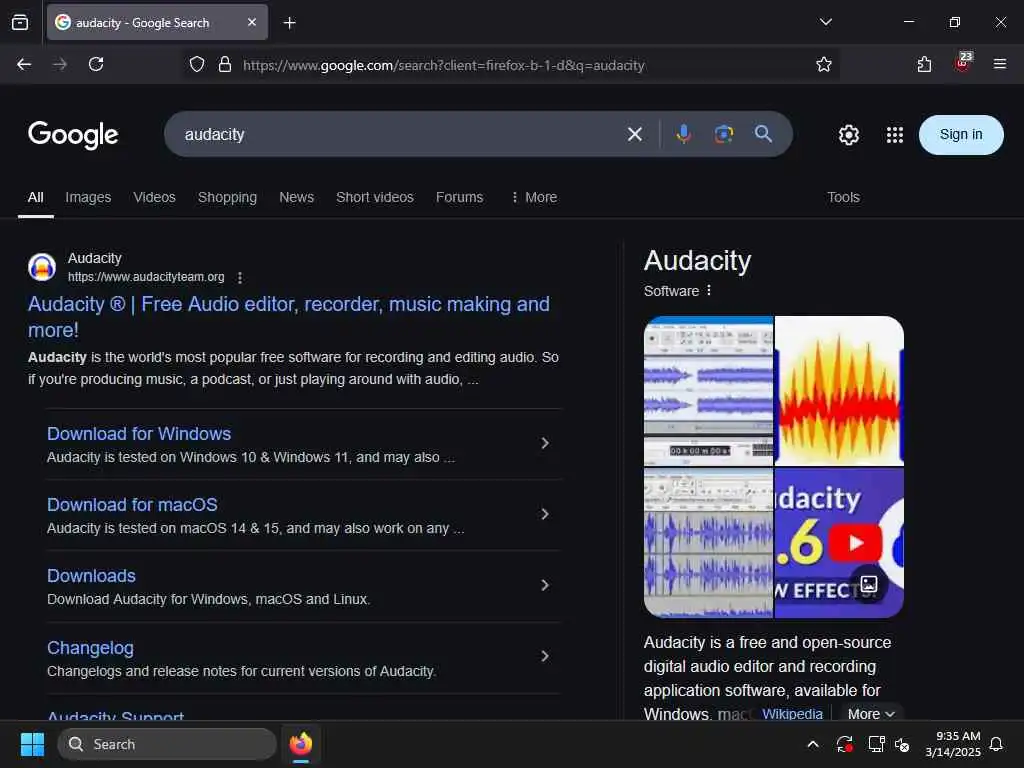Open the three-dot menu beside audacityteam.org
The height and width of the screenshot is (768, 1024).
click(x=240, y=278)
